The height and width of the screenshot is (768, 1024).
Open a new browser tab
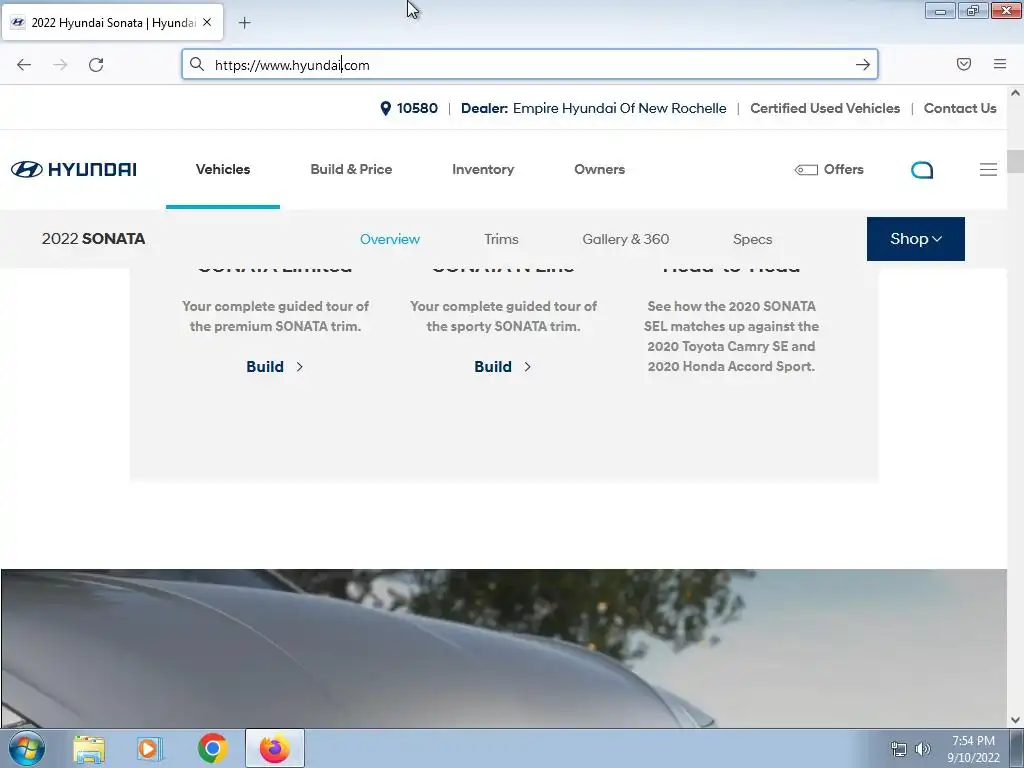tap(244, 23)
